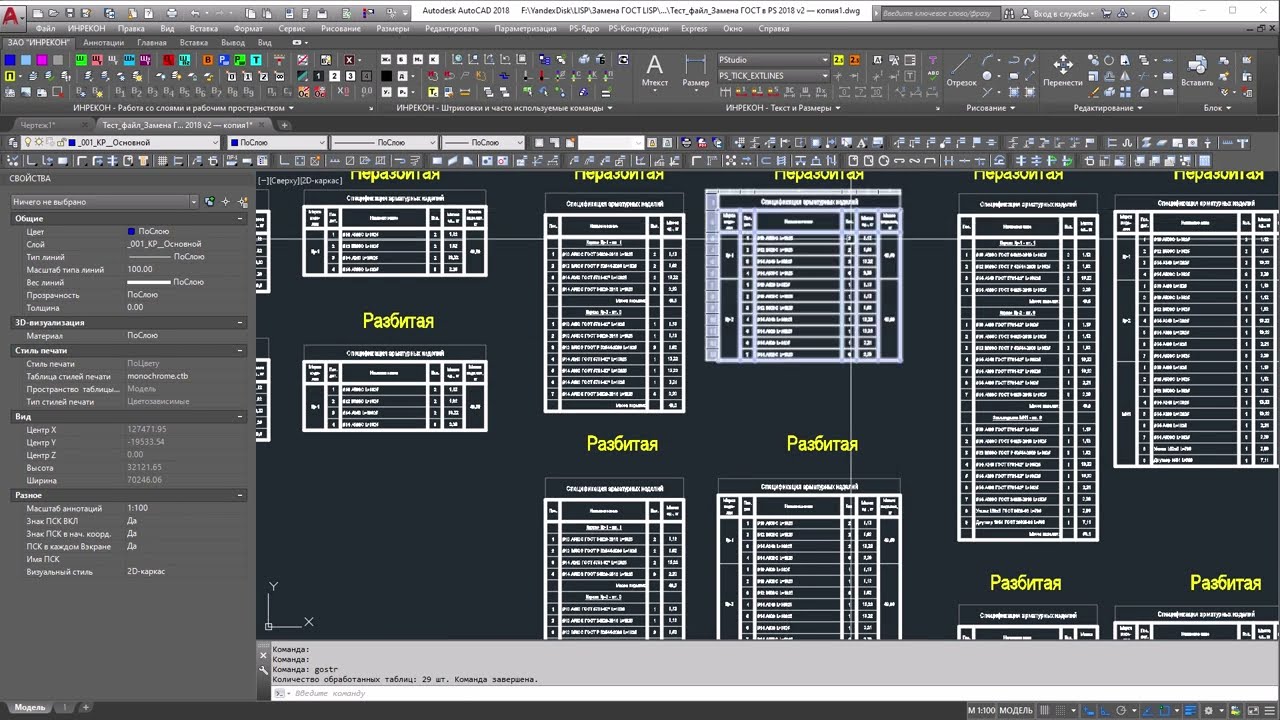Click the yellow П icon in ribbon
1280x720 pixels.
pos(10,76)
